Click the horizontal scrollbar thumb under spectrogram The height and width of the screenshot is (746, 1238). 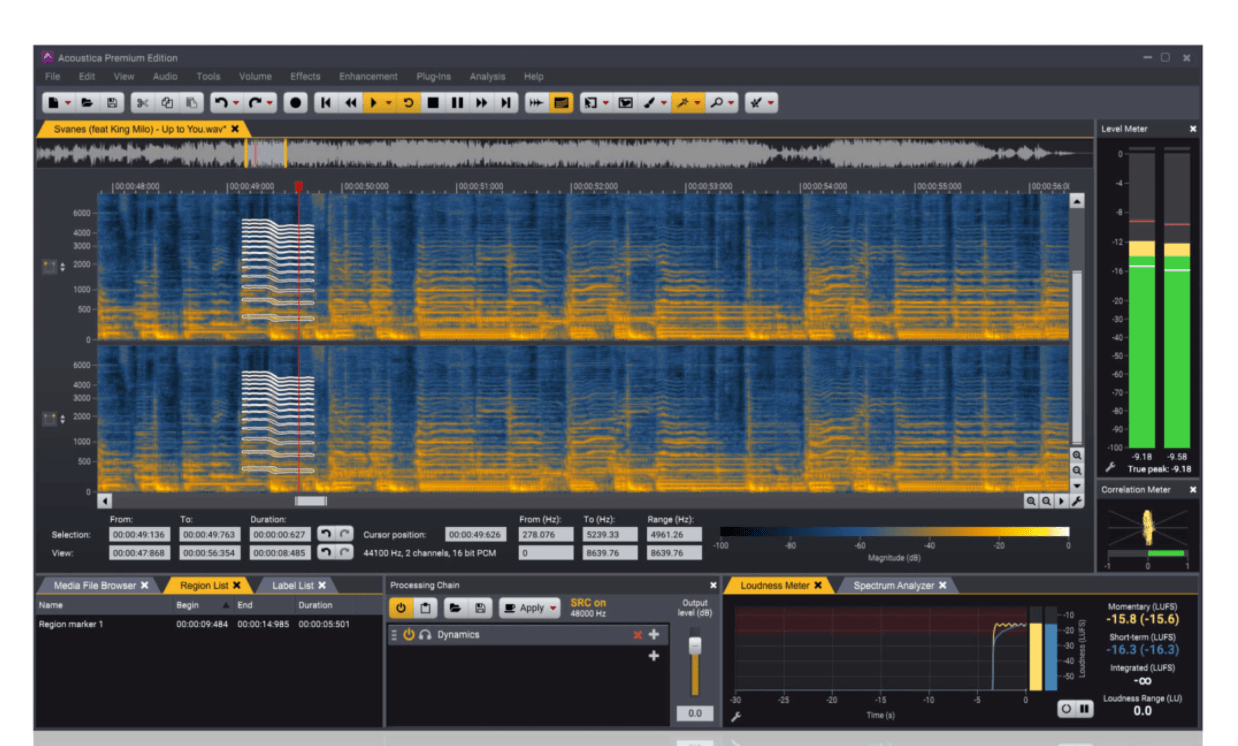(310, 501)
